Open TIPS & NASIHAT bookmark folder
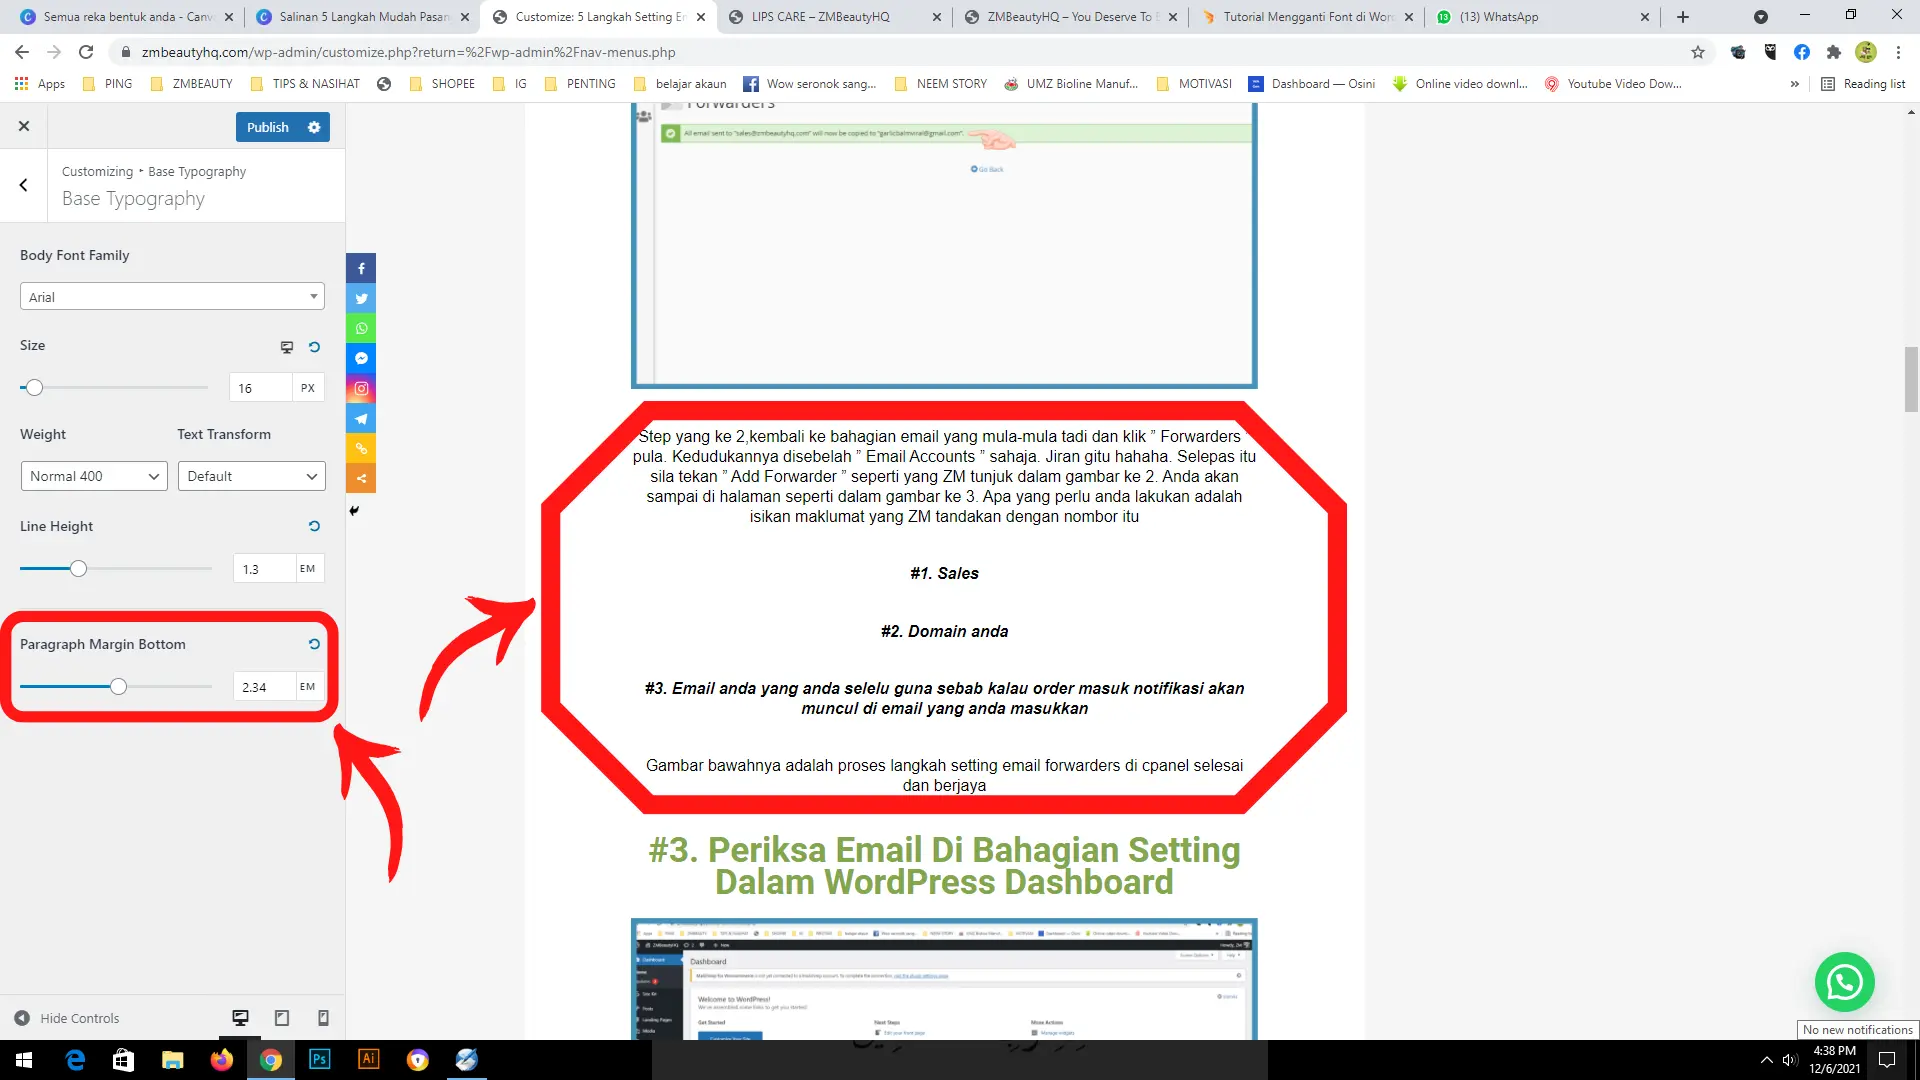 [x=305, y=84]
